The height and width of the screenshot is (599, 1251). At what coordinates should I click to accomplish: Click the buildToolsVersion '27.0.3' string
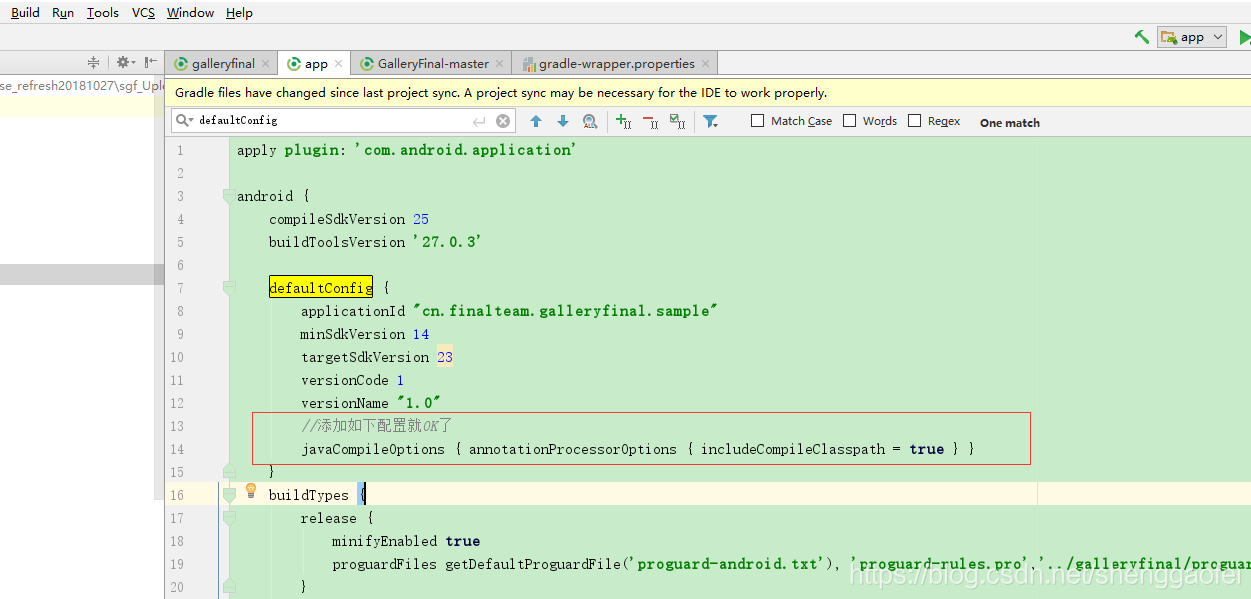pos(447,242)
